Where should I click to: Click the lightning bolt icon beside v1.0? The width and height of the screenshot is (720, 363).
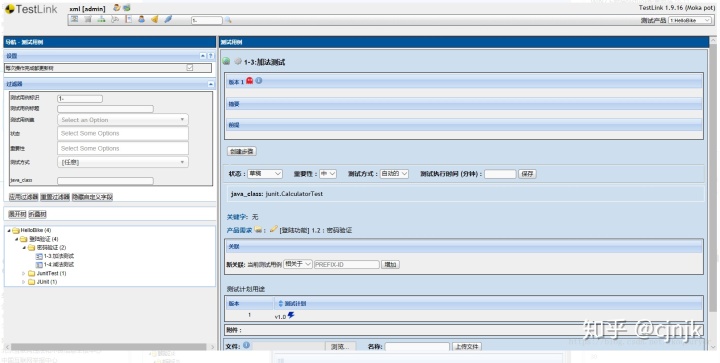click(x=291, y=315)
